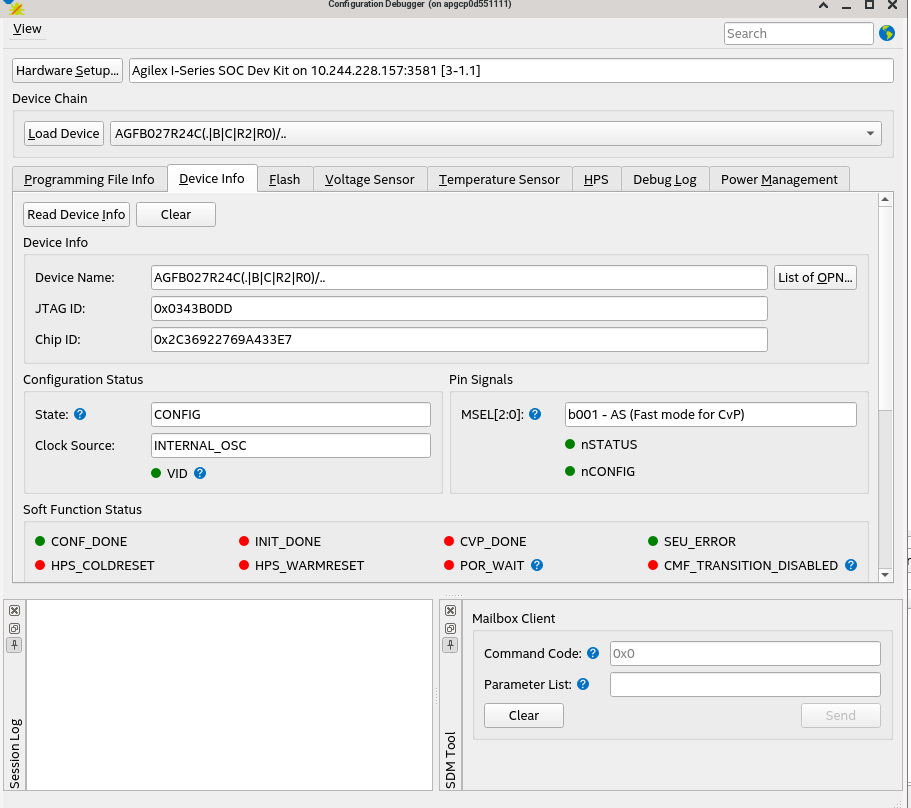The height and width of the screenshot is (808, 911).
Task: Click the Command Code input field
Action: pyautogui.click(x=744, y=653)
